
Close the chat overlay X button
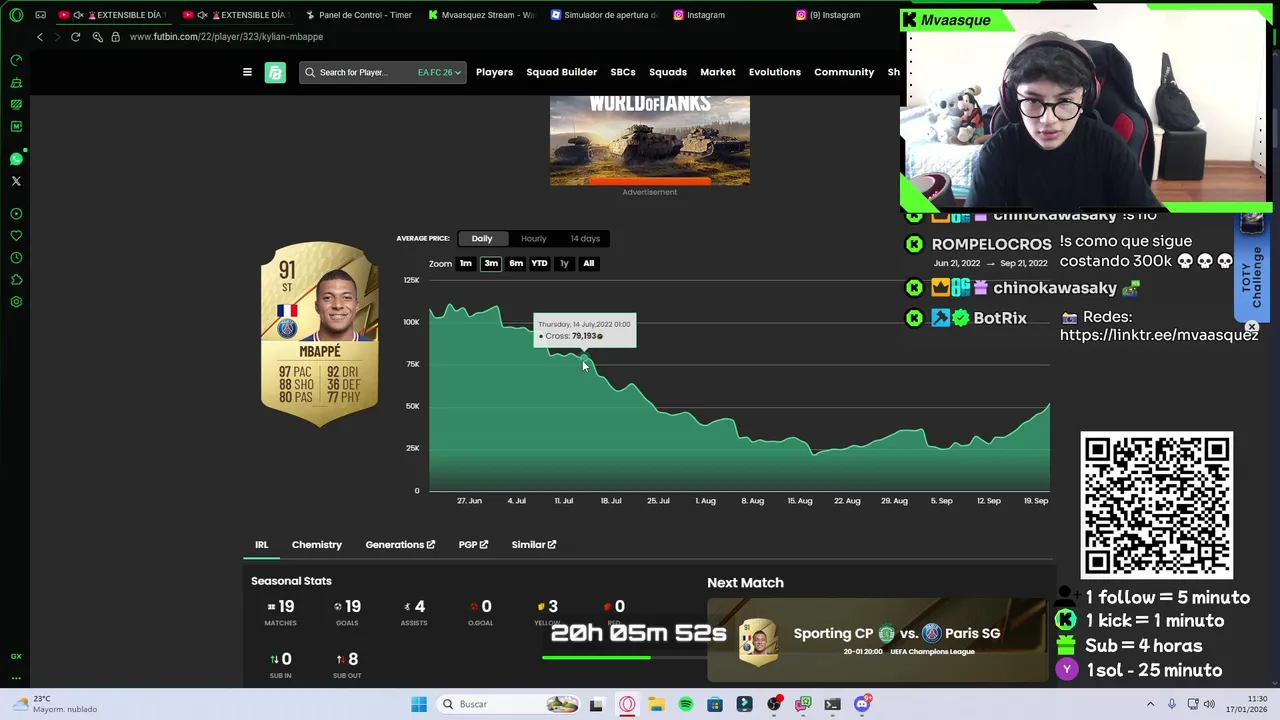tap(1251, 327)
